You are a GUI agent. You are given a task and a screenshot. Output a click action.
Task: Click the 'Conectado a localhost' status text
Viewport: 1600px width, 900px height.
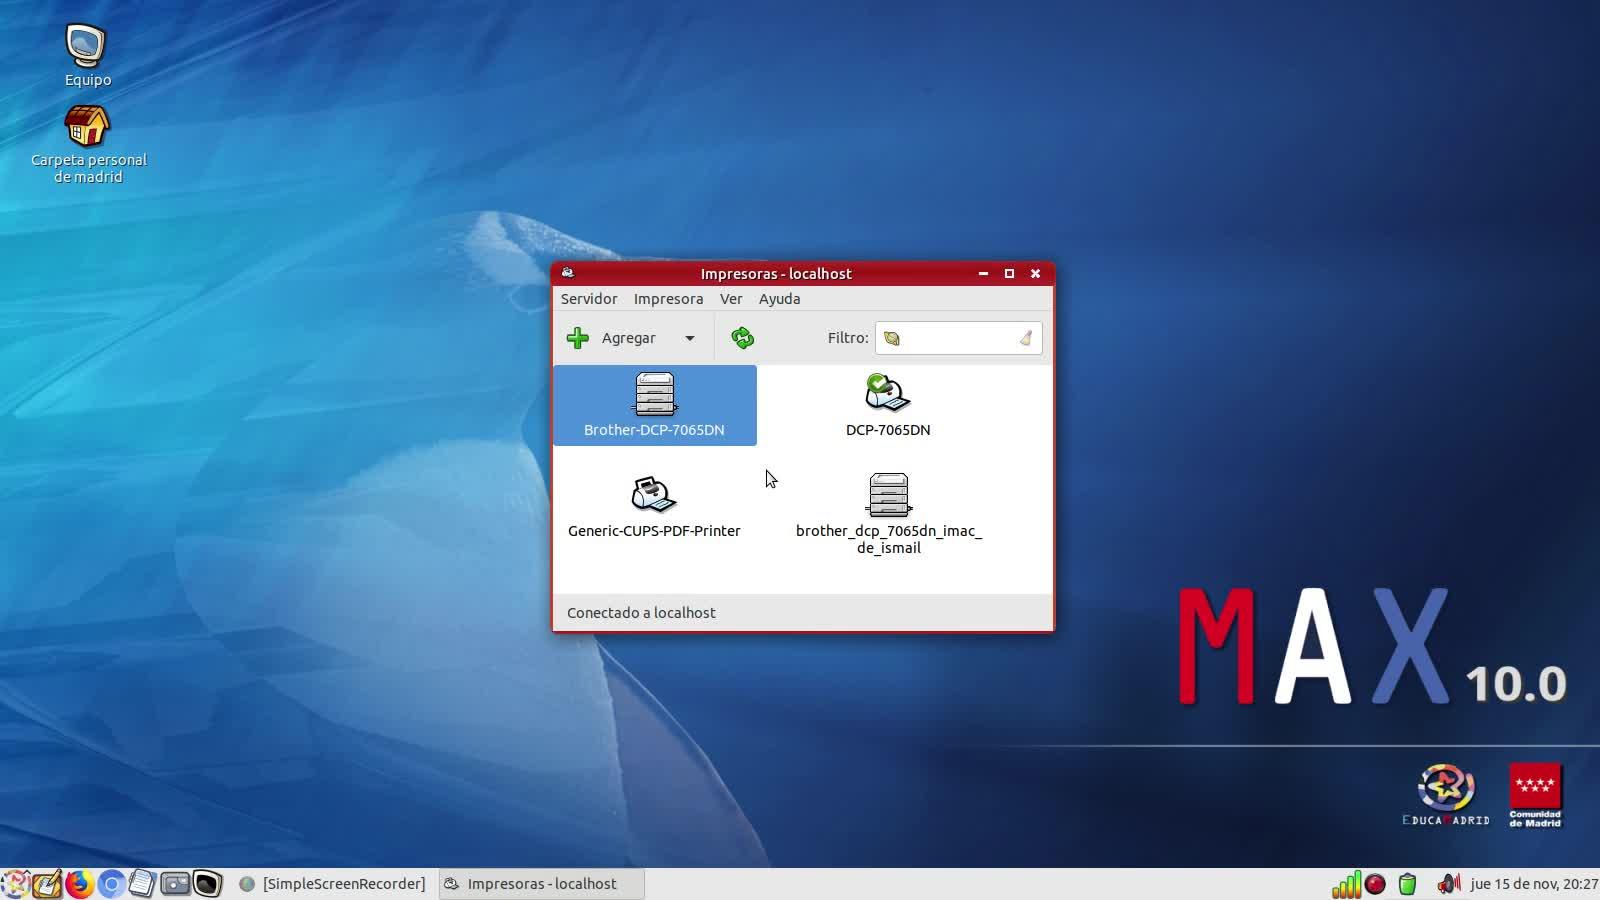tap(641, 613)
